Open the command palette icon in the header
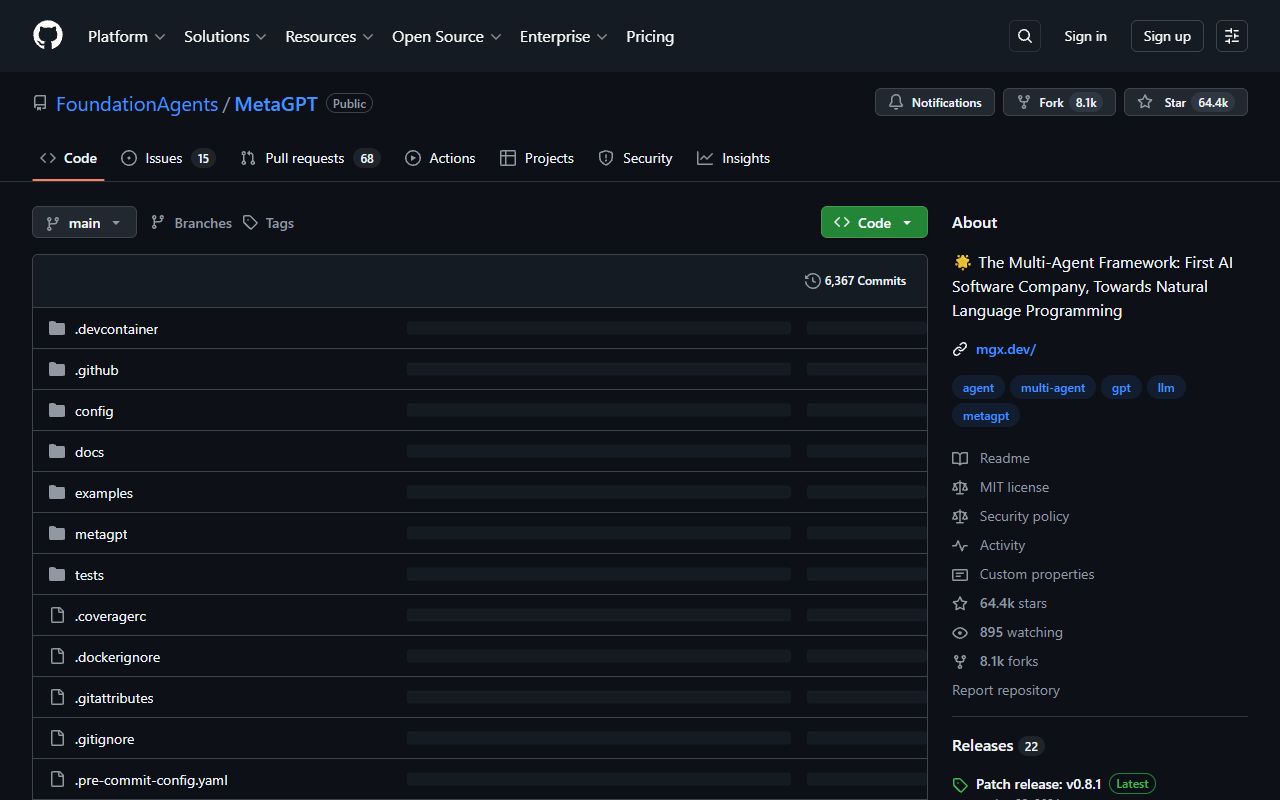1280x800 pixels. tap(1231, 36)
